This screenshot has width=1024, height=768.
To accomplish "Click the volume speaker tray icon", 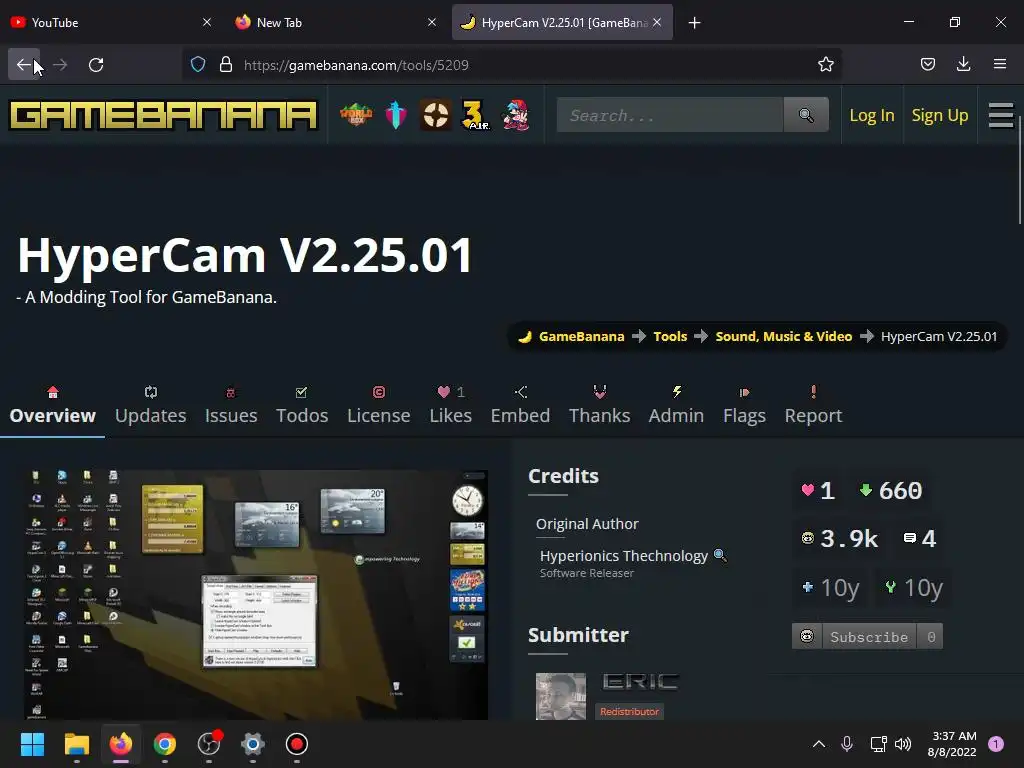I will pyautogui.click(x=903, y=744).
